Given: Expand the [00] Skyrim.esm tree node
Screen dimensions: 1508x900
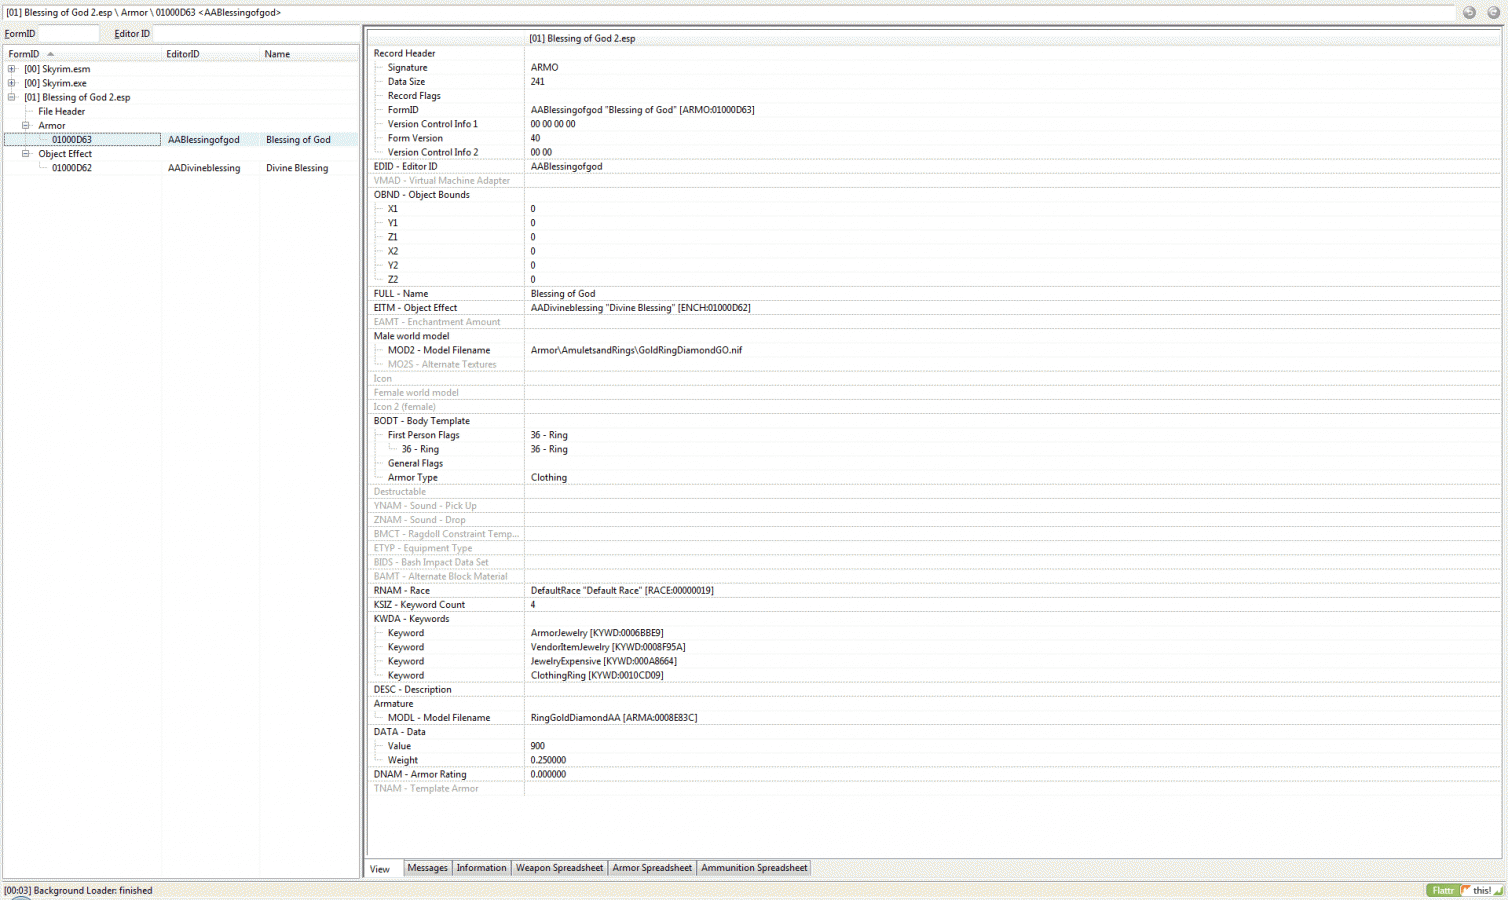Looking at the screenshot, I should tap(12, 69).
